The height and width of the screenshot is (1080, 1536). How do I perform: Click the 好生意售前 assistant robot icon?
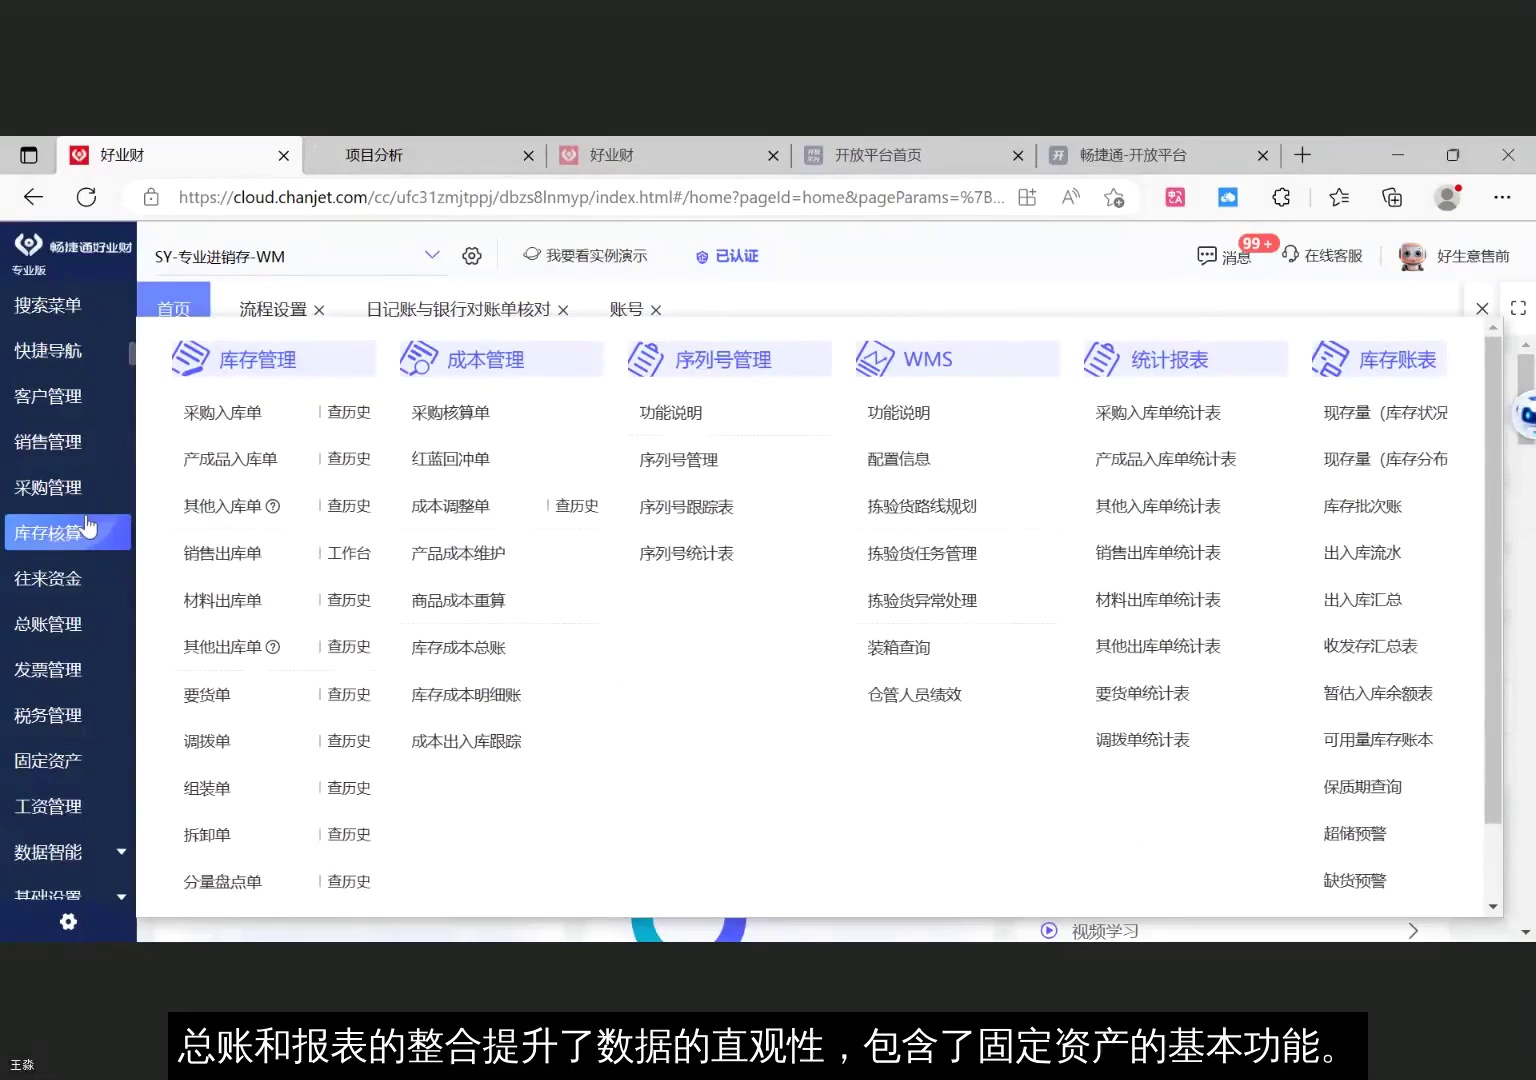1411,256
